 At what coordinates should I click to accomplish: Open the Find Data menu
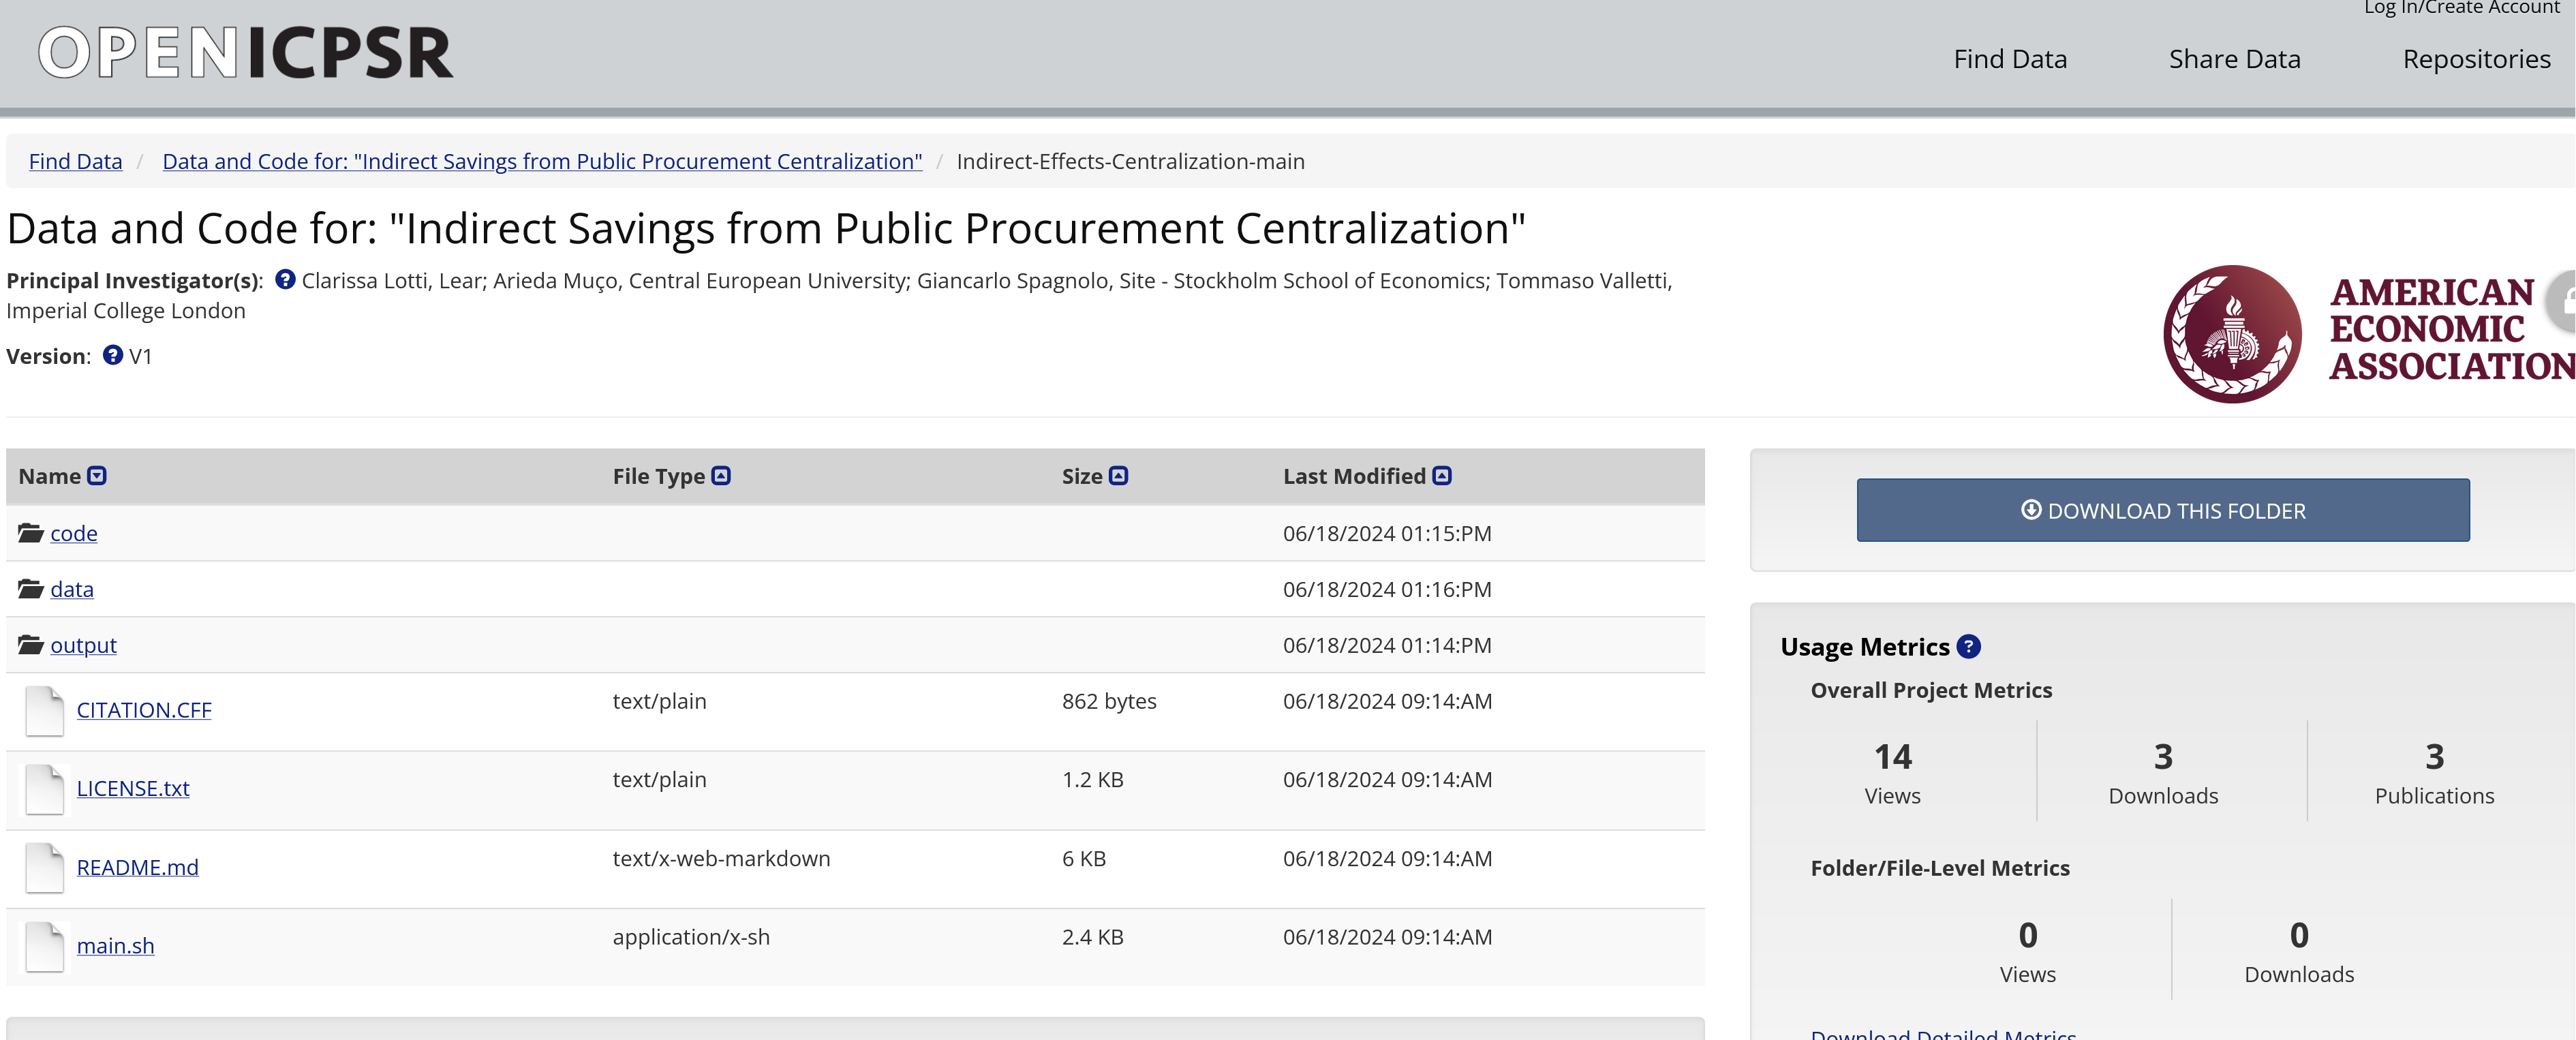2009,59
